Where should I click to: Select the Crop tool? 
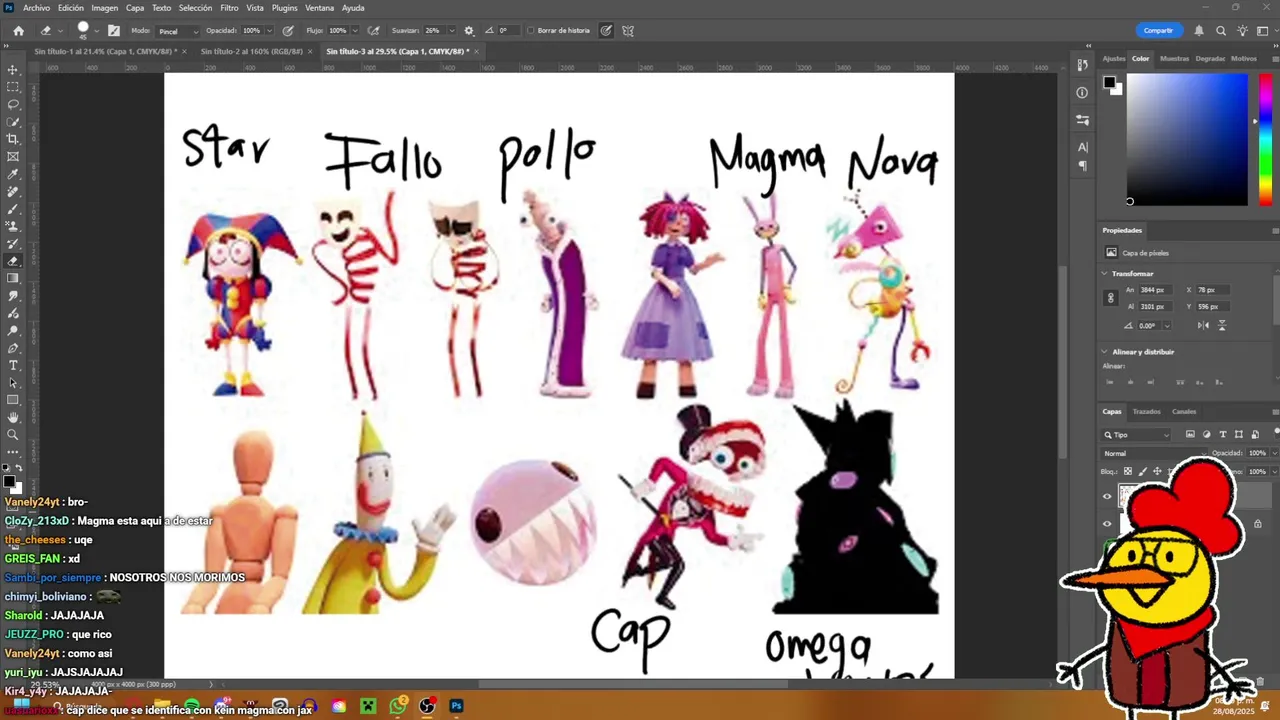tap(13, 139)
